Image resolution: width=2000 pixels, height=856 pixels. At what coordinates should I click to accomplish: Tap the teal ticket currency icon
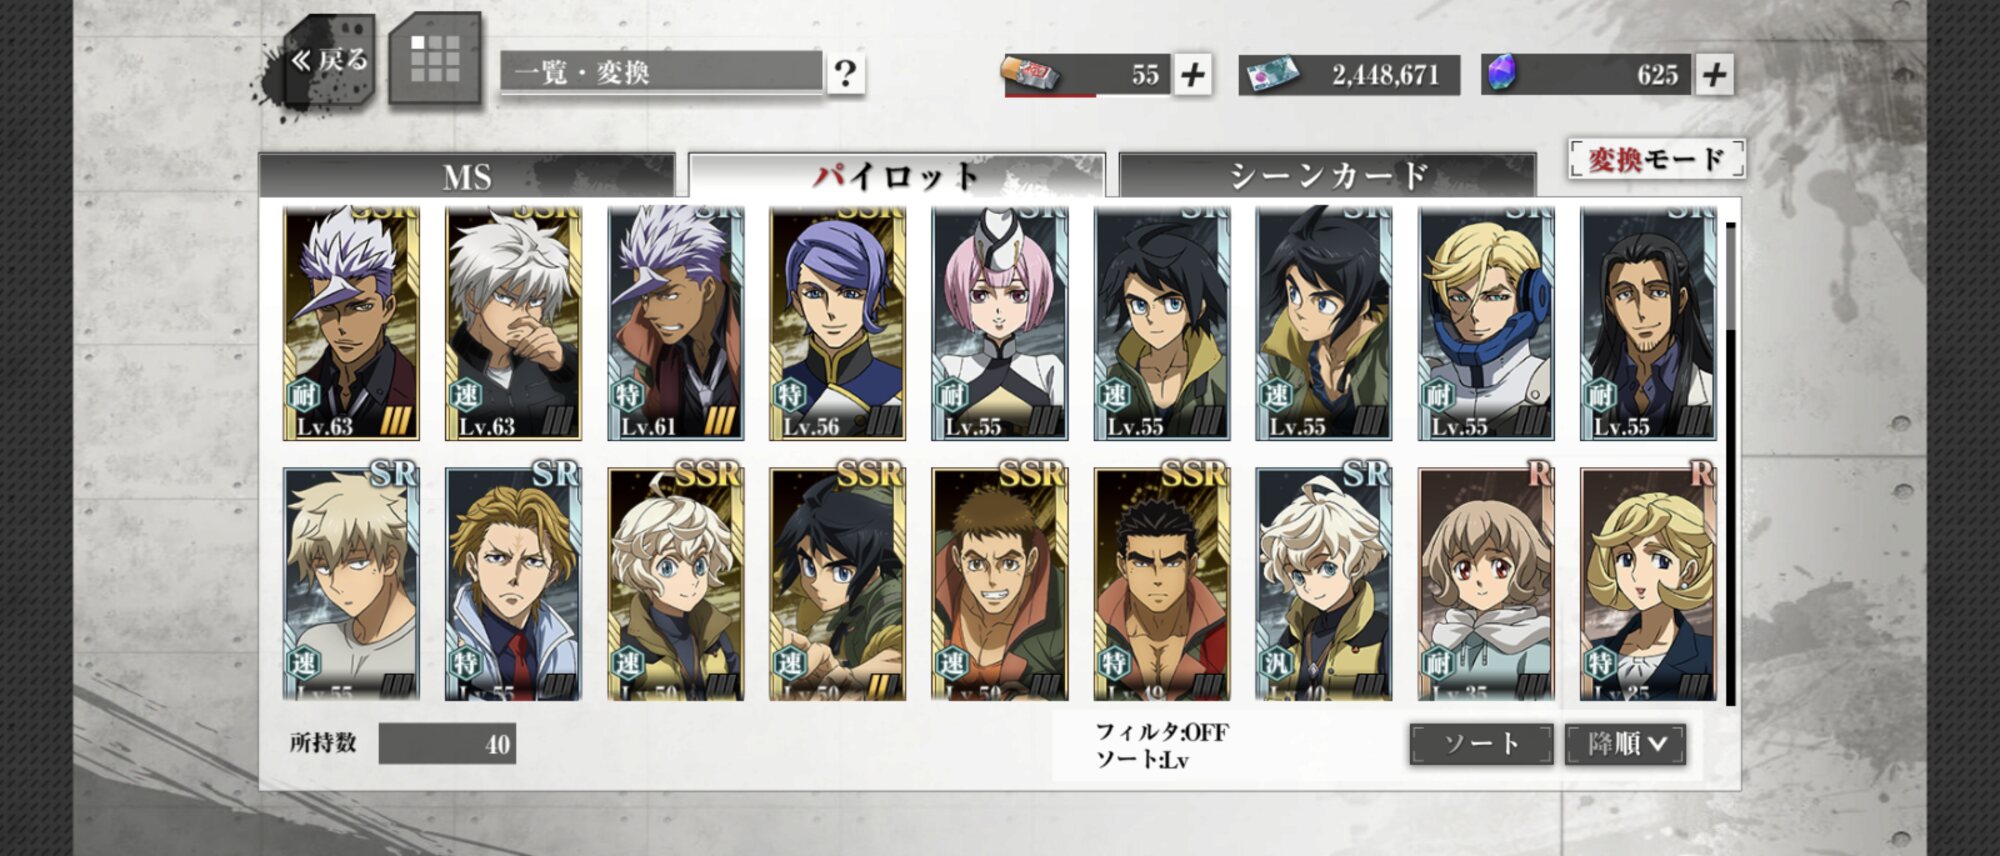(1269, 73)
